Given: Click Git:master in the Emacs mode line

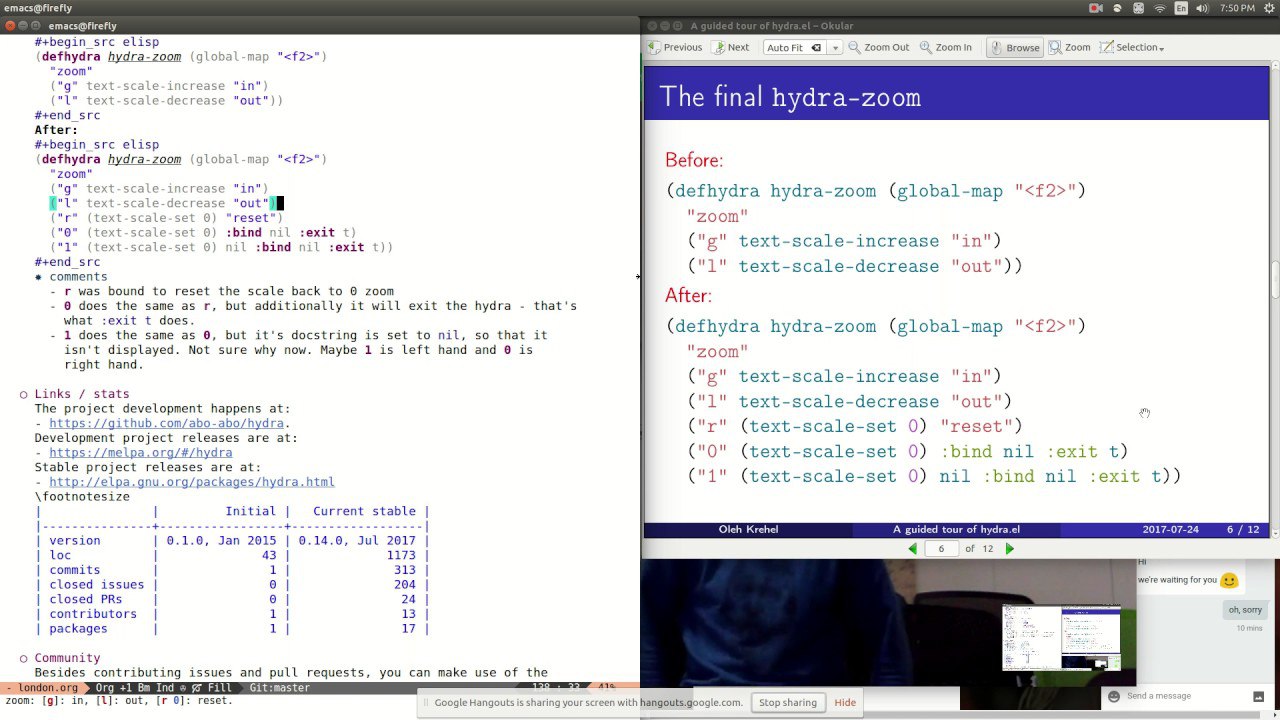Looking at the screenshot, I should (279, 688).
